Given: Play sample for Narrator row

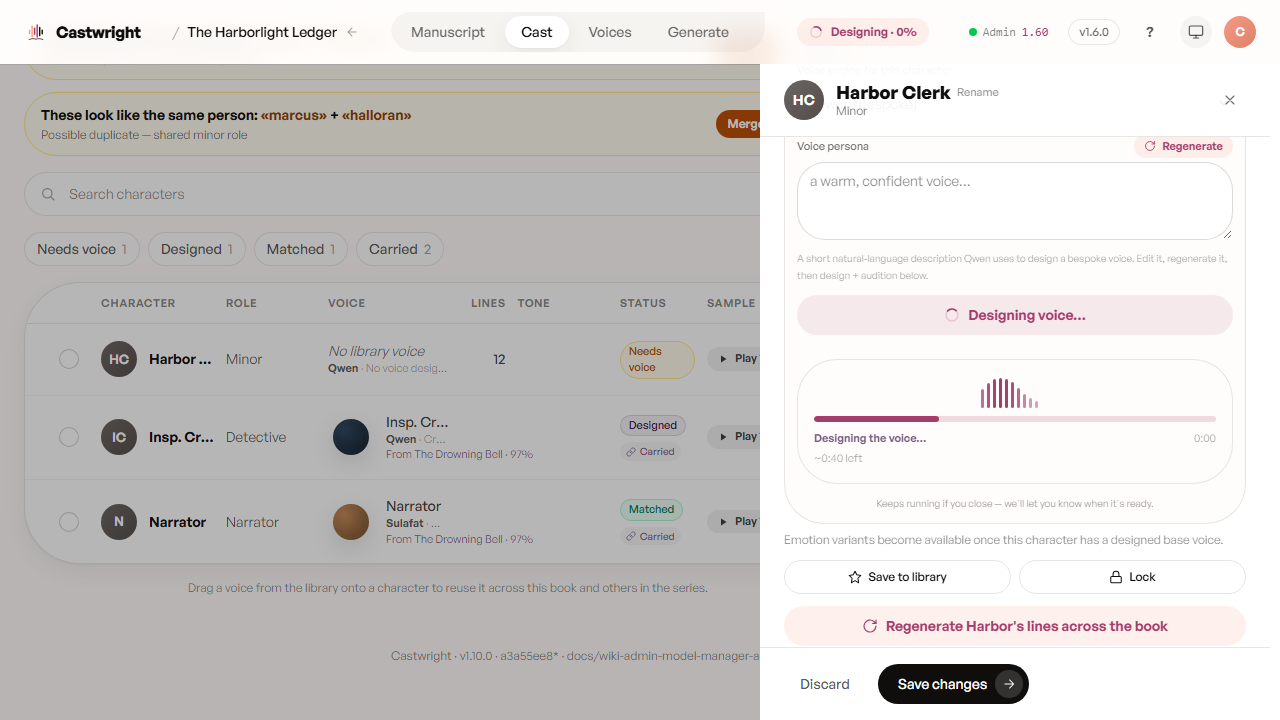Looking at the screenshot, I should click(734, 521).
